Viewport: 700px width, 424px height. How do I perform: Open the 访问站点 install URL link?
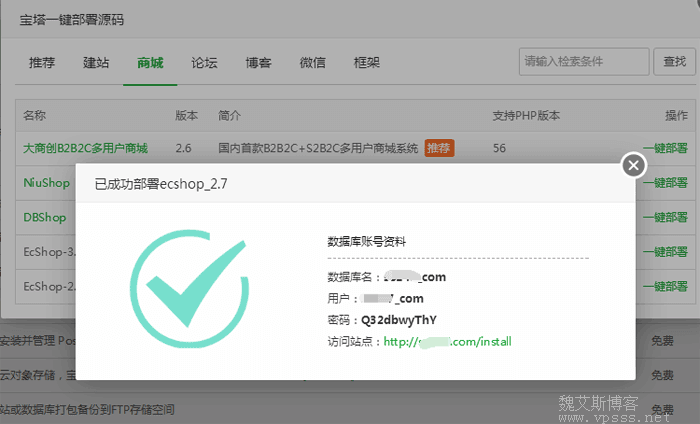pos(447,342)
